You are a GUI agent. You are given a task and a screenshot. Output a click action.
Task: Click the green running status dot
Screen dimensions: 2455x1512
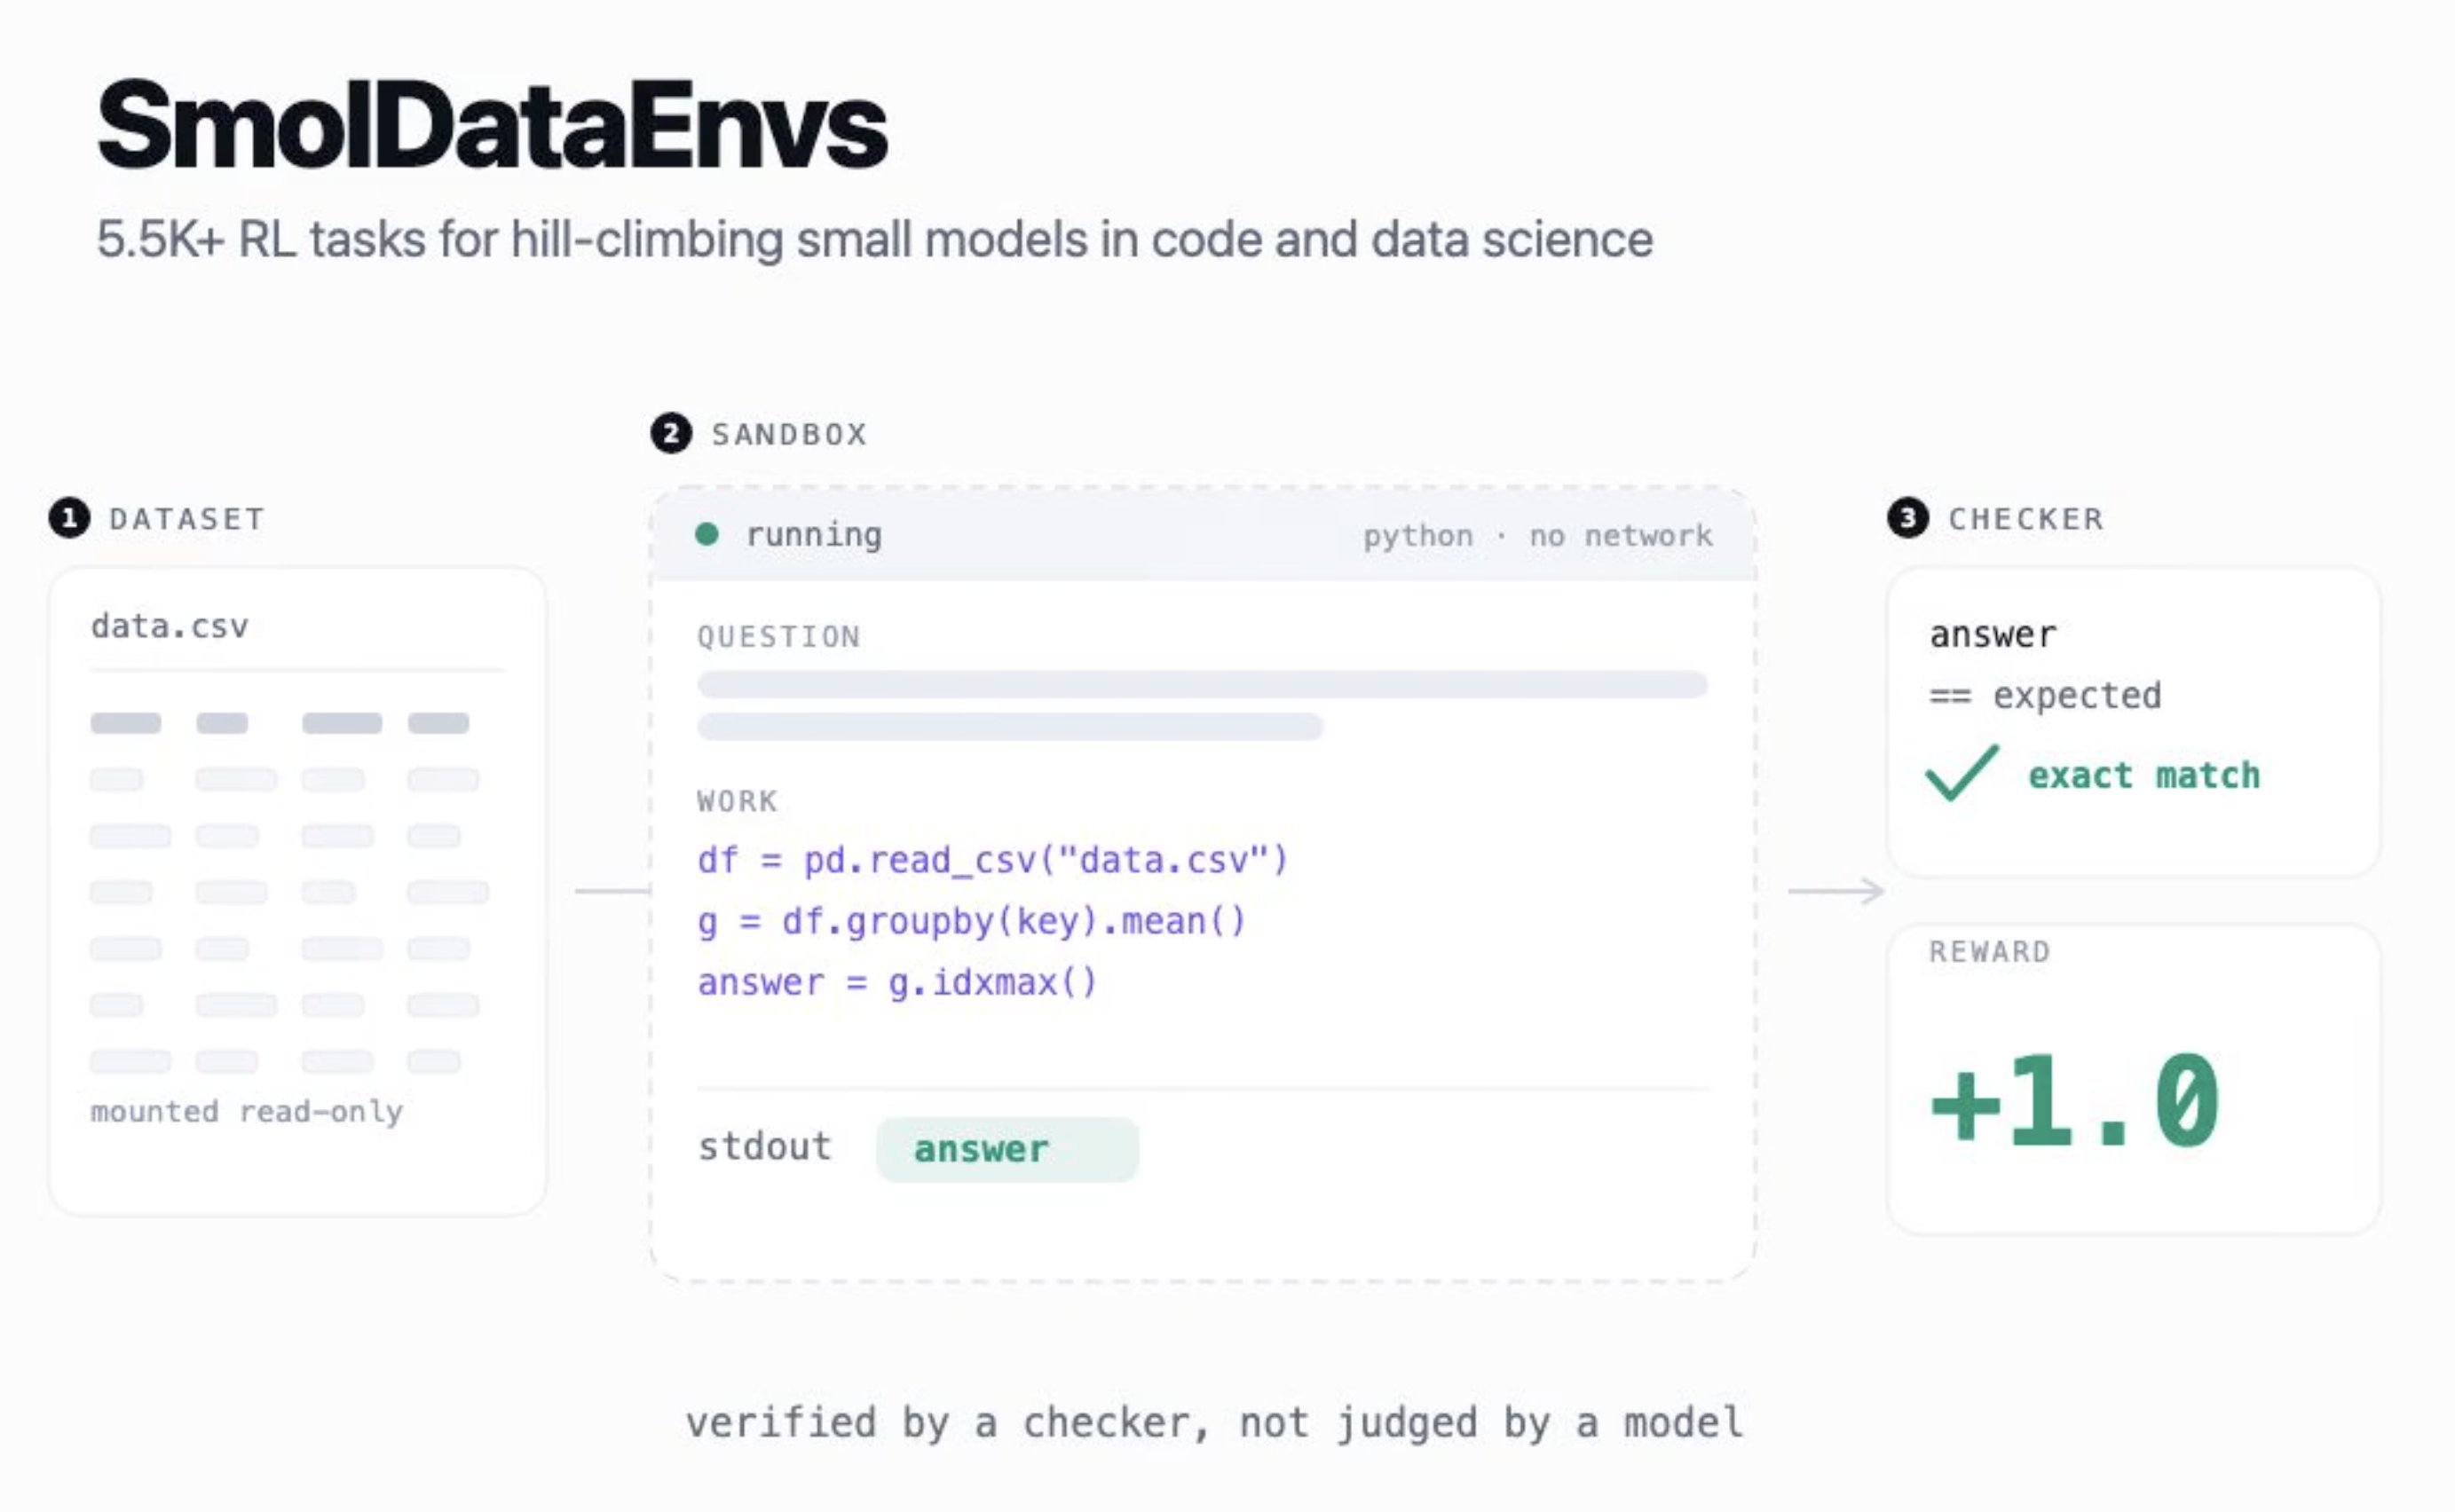(x=707, y=534)
